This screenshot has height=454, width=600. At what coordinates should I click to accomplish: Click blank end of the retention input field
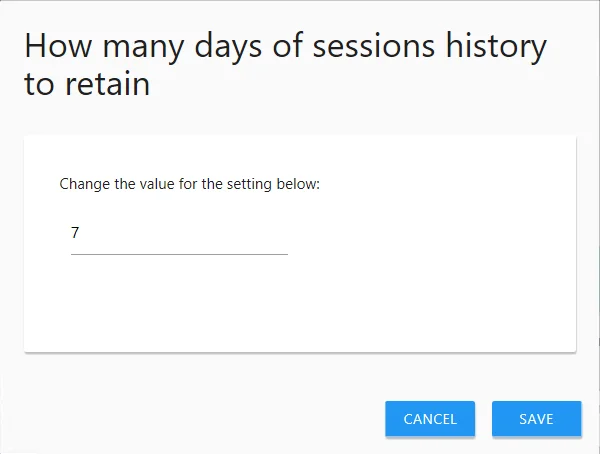[230, 233]
